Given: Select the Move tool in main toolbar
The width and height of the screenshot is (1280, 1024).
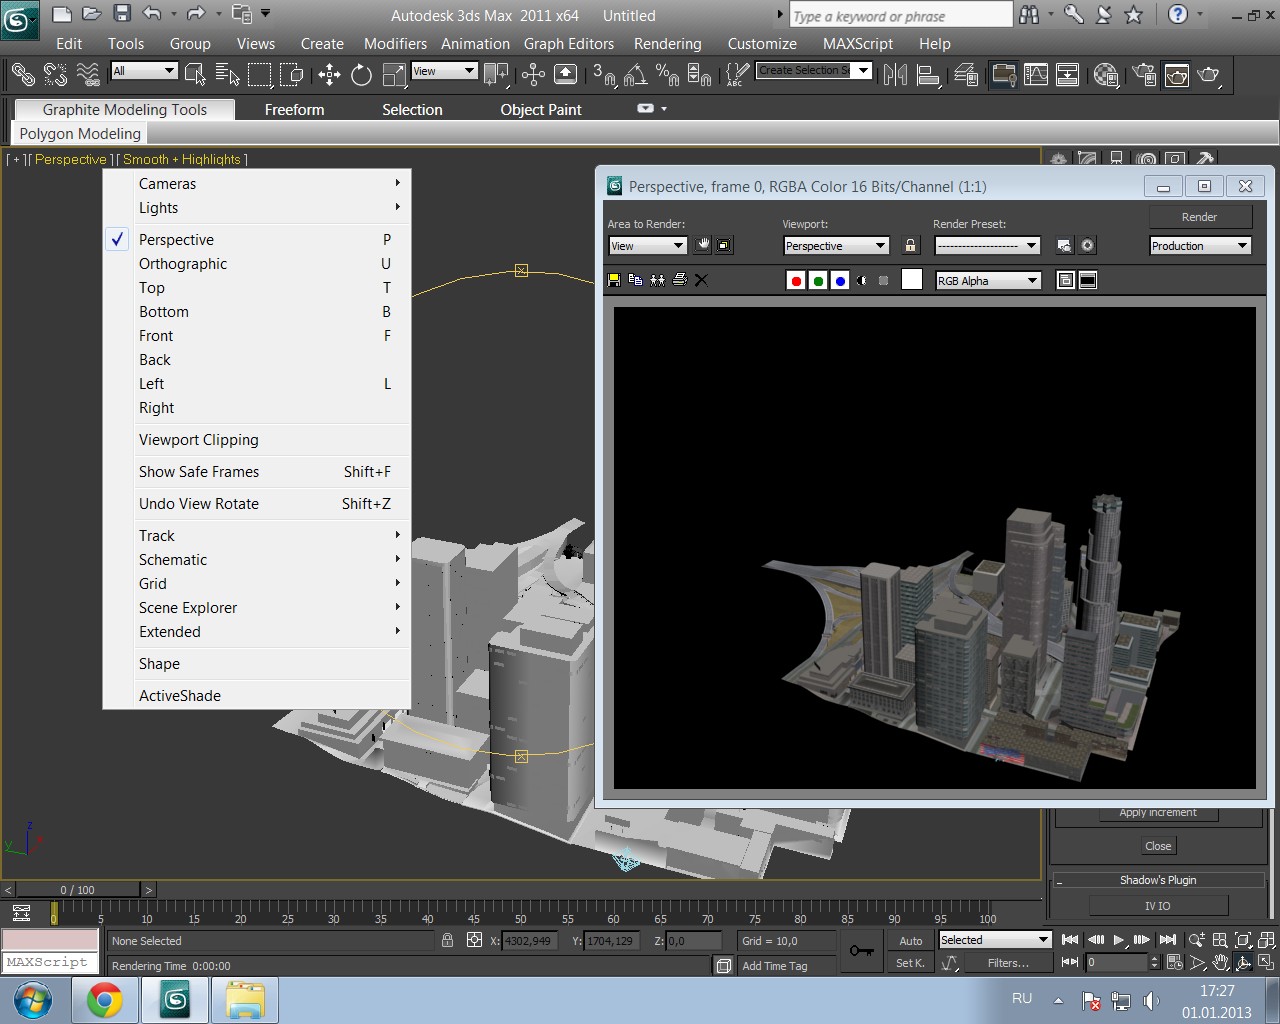Looking at the screenshot, I should (329, 75).
